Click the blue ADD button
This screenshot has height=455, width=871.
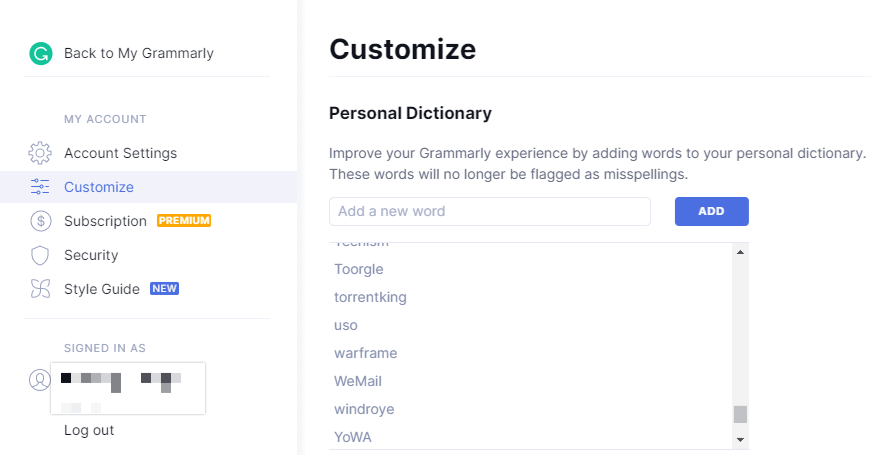(x=712, y=211)
